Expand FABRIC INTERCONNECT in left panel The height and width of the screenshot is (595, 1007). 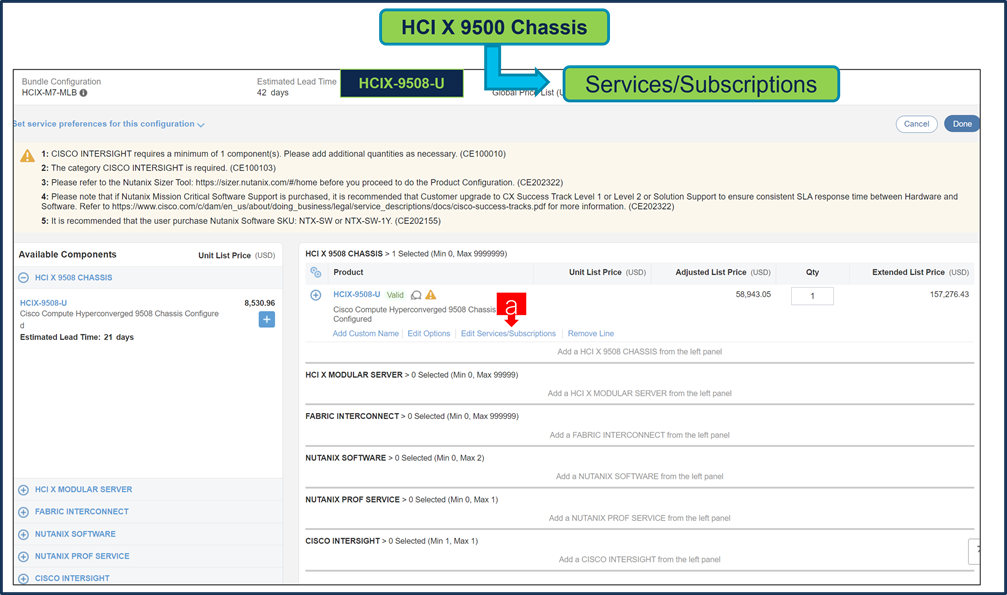23,512
